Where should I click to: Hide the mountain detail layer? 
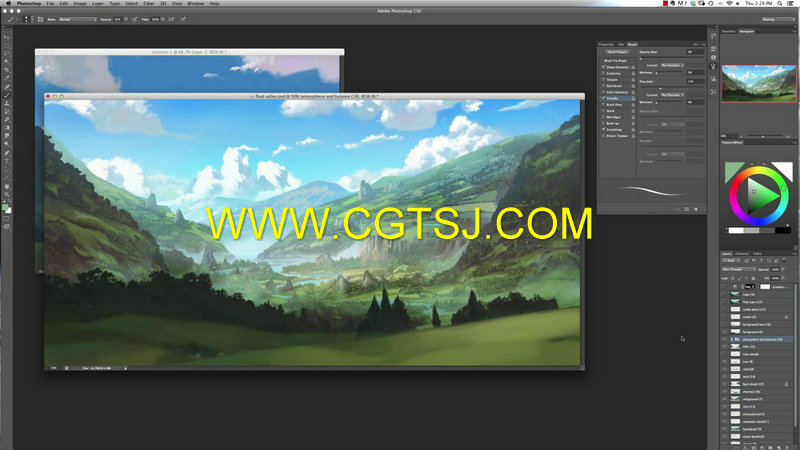tap(724, 421)
